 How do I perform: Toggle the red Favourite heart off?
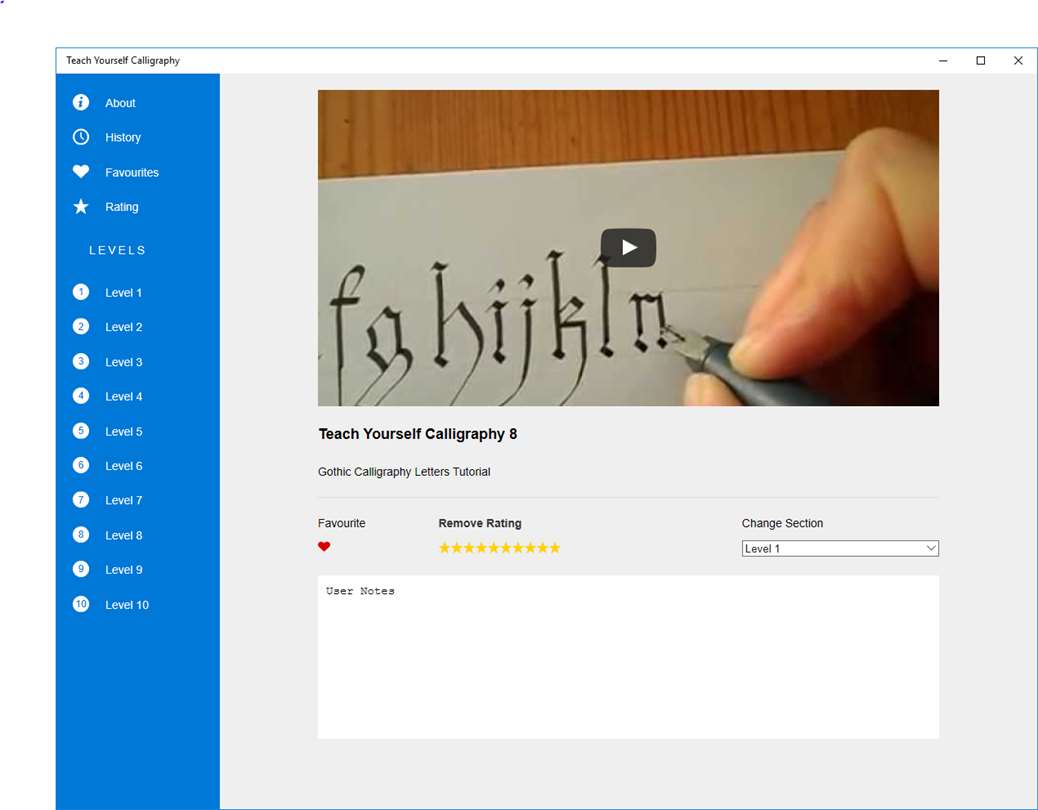pyautogui.click(x=324, y=547)
